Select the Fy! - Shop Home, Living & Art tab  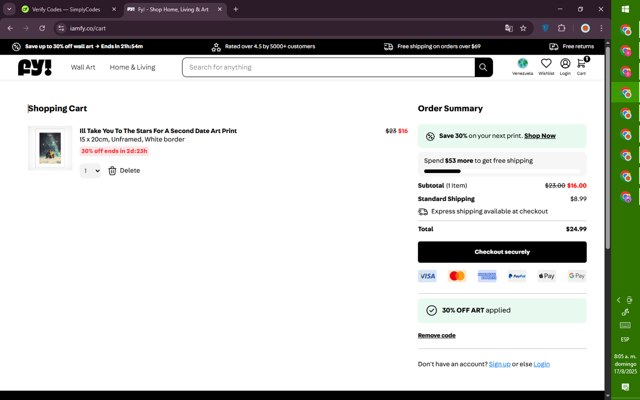tap(175, 9)
